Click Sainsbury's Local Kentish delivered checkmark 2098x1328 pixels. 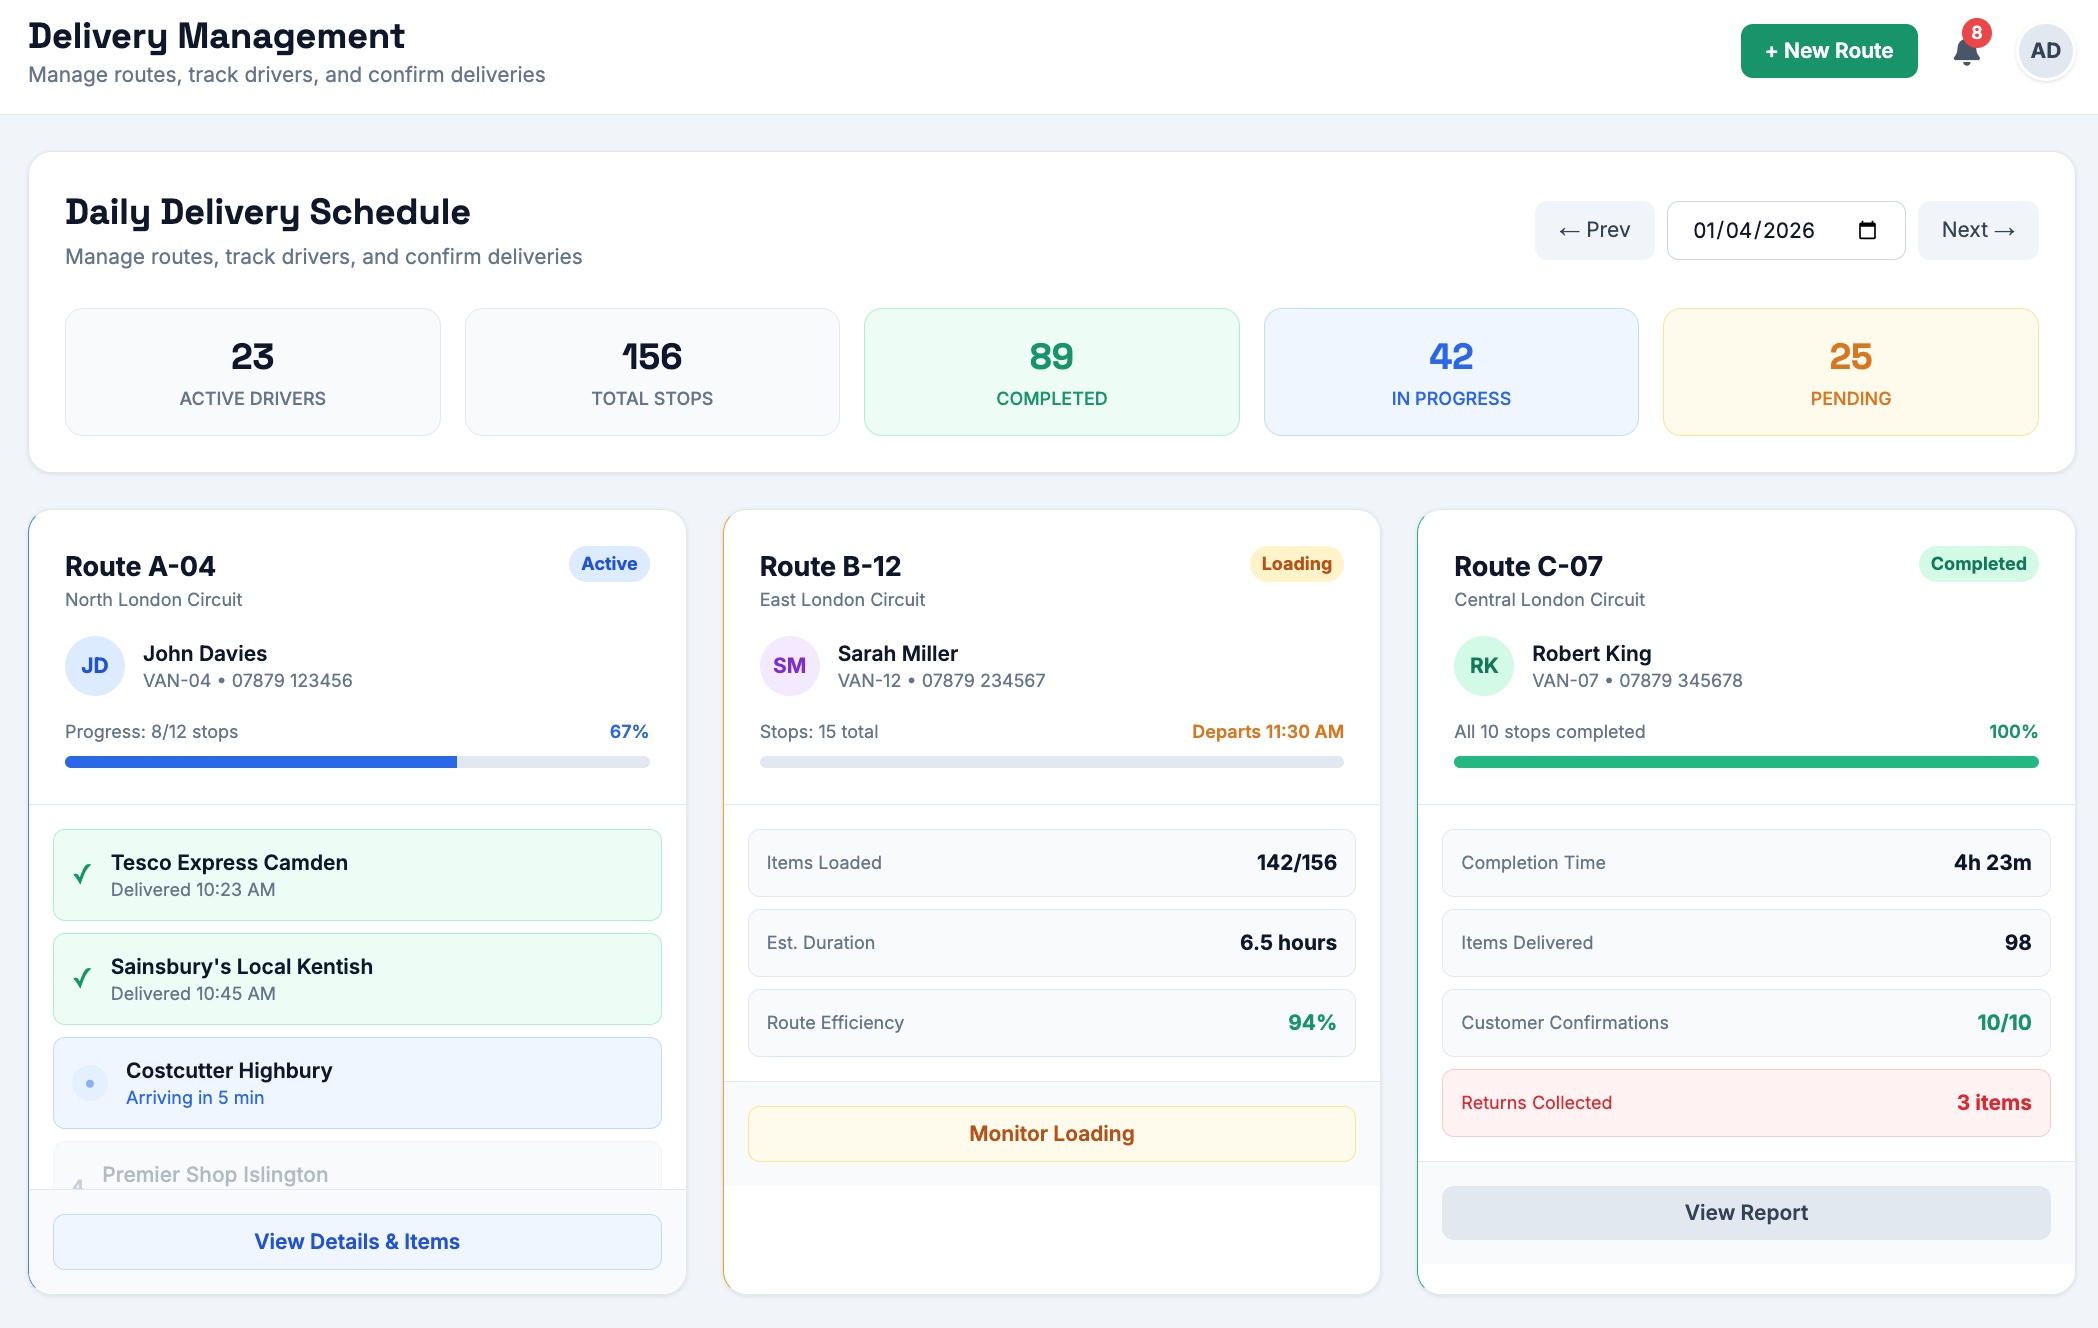(83, 978)
